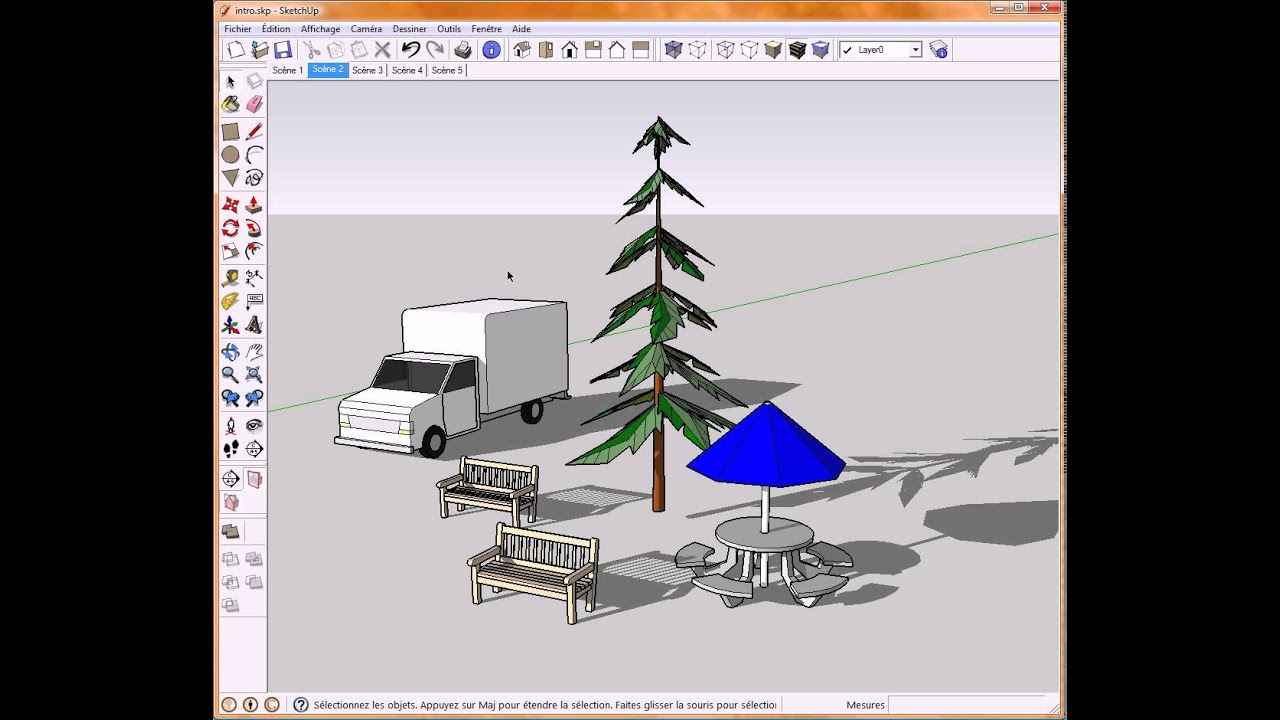Select the pink Eraser tool

pyautogui.click(x=254, y=104)
